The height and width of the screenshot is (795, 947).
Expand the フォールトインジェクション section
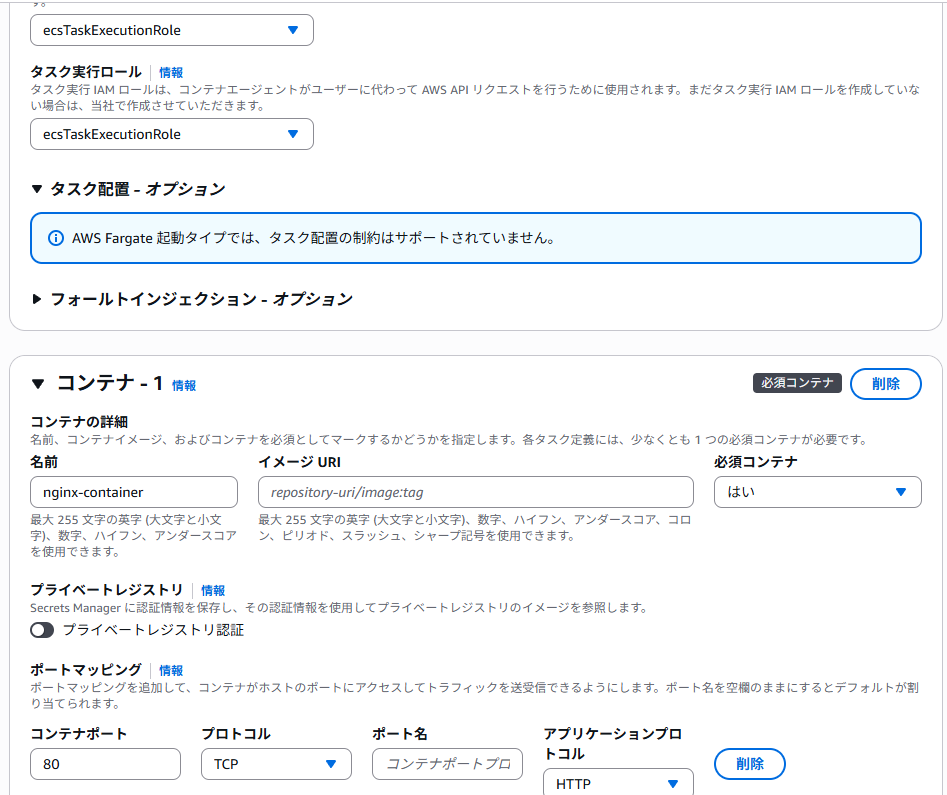pos(38,299)
